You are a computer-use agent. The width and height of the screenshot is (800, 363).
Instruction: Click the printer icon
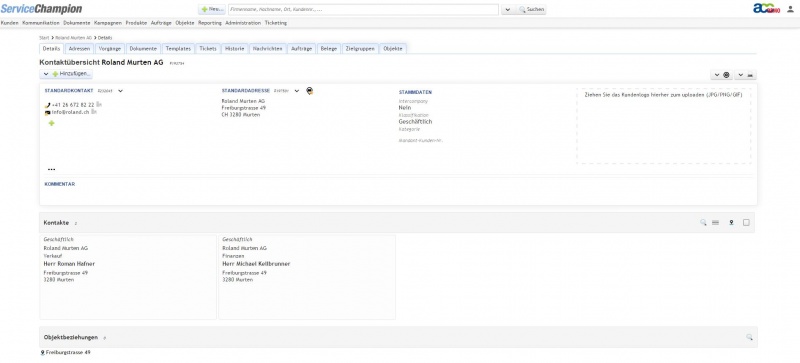[x=751, y=75]
